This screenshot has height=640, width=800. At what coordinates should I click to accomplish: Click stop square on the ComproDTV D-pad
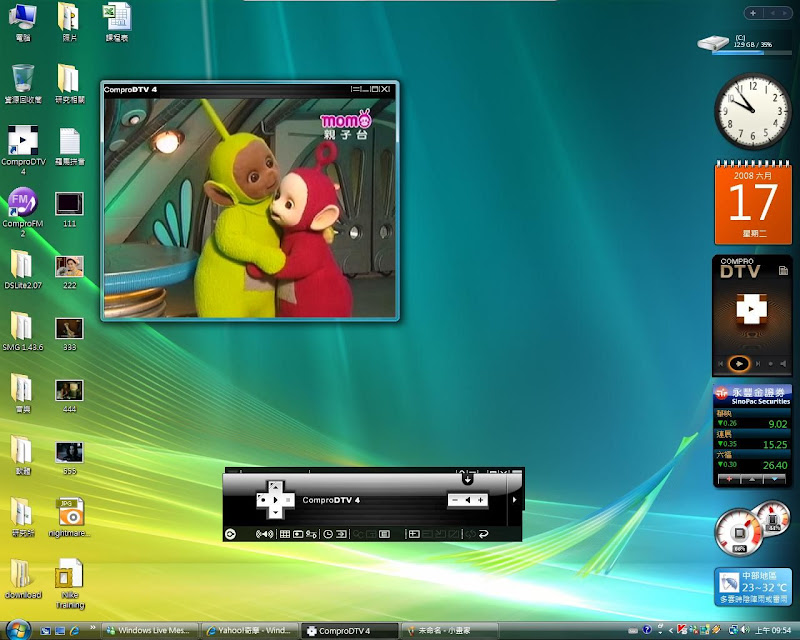[288, 500]
